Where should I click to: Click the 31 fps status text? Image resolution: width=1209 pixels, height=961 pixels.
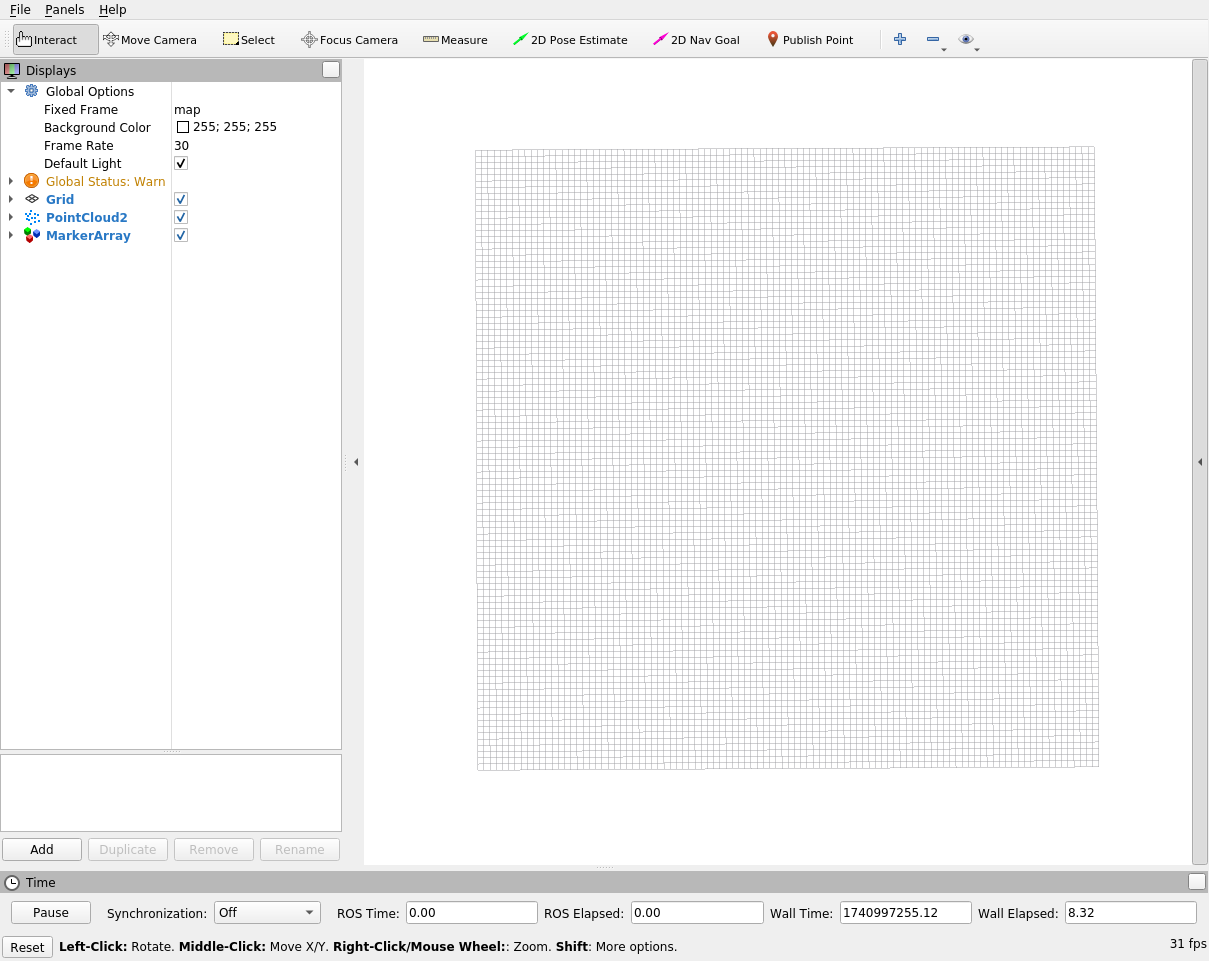(1188, 943)
